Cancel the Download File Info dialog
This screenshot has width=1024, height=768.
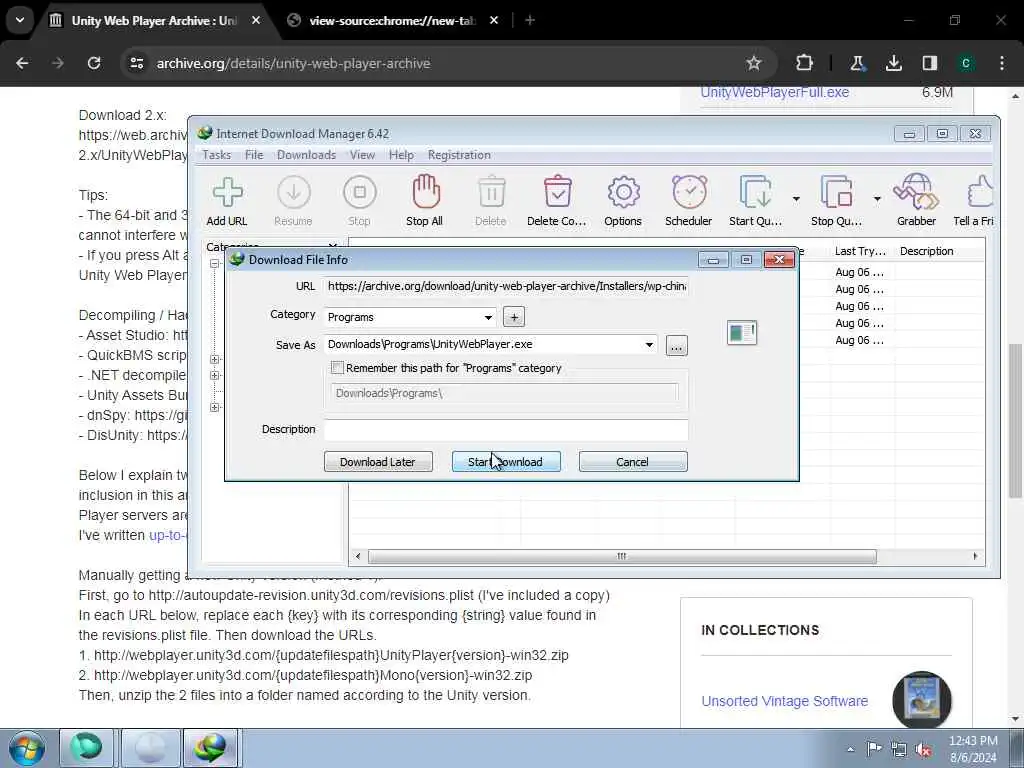(633, 462)
